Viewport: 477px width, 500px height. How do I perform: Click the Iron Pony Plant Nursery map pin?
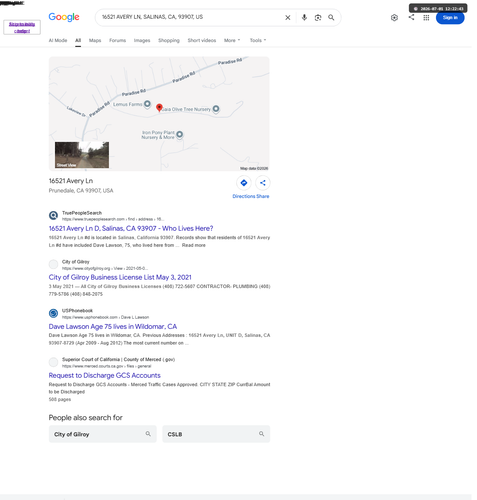tap(179, 134)
